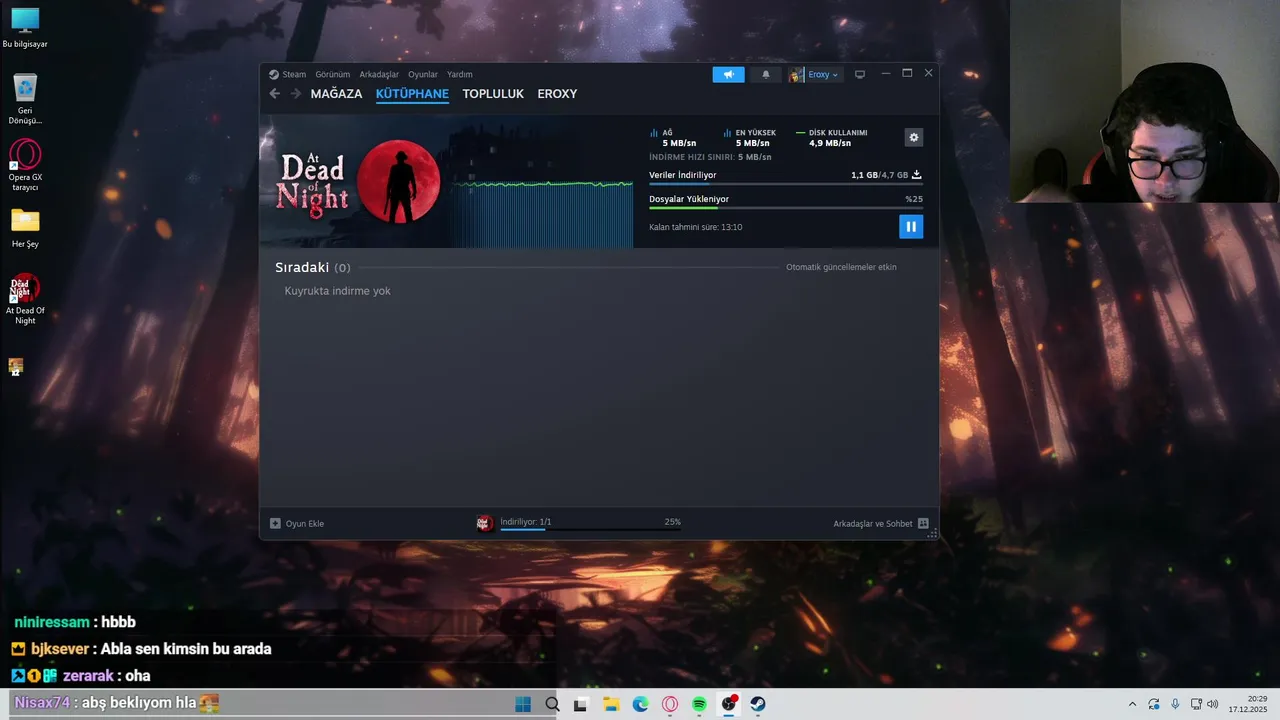Screen dimensions: 1280x720
Task: Open Arkadaşlar ve Sohbet
Action: coord(881,523)
